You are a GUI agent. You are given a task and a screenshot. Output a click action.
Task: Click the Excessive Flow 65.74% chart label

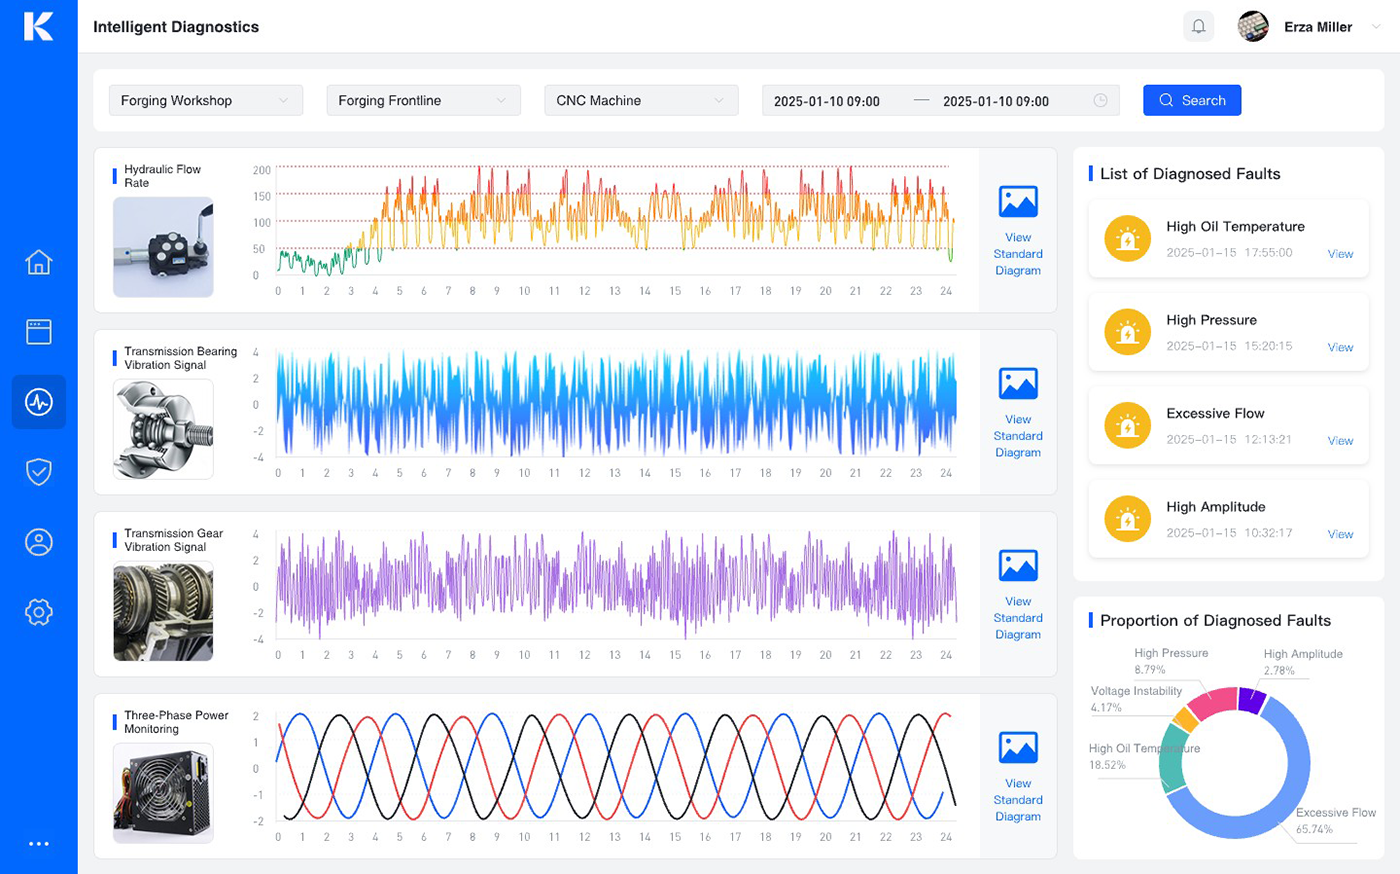click(x=1336, y=821)
